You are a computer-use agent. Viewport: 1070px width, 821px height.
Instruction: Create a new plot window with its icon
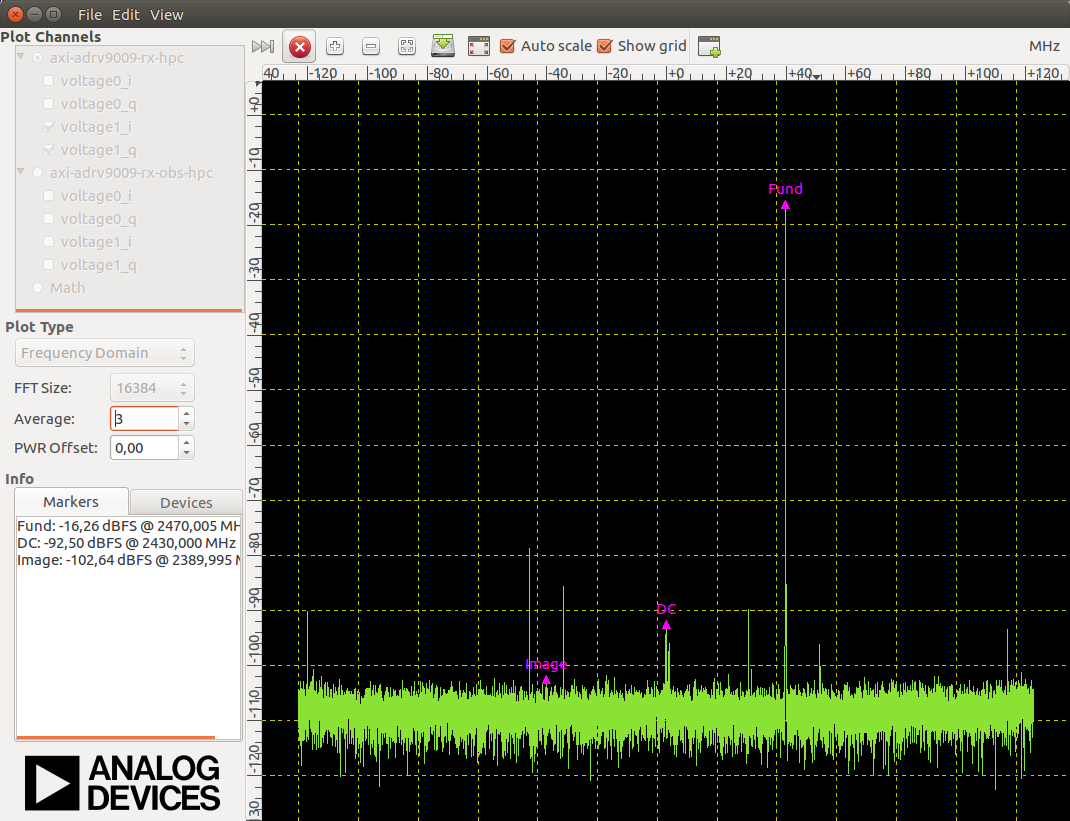710,46
